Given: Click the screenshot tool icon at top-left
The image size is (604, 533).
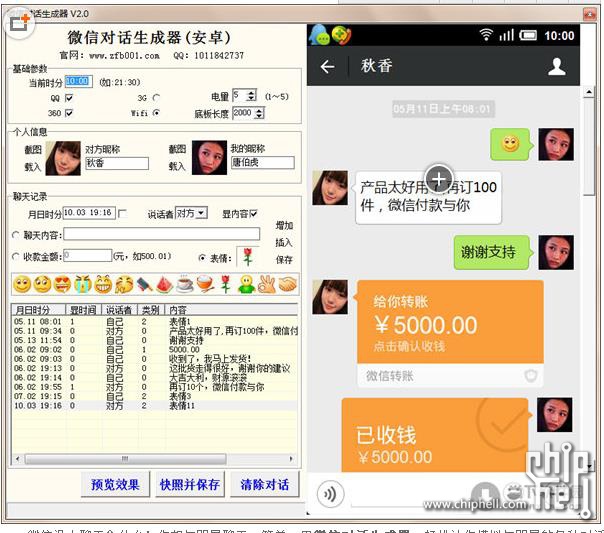Looking at the screenshot, I should [x=18, y=23].
